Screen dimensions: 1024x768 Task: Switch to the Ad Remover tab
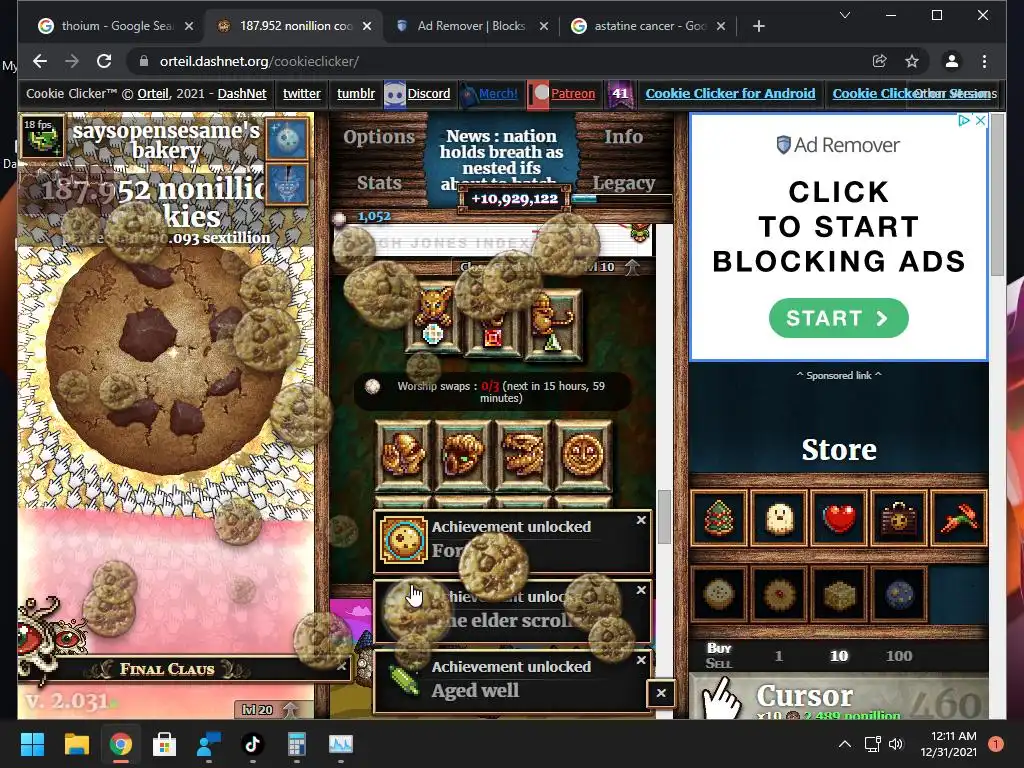point(470,26)
